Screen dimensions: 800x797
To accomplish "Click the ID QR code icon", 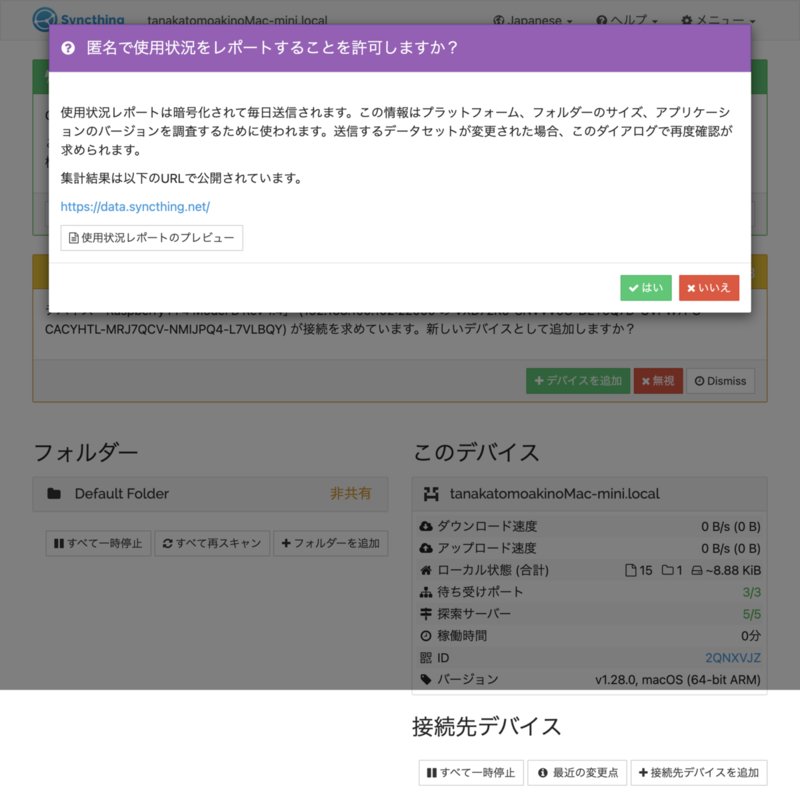I will 426,658.
